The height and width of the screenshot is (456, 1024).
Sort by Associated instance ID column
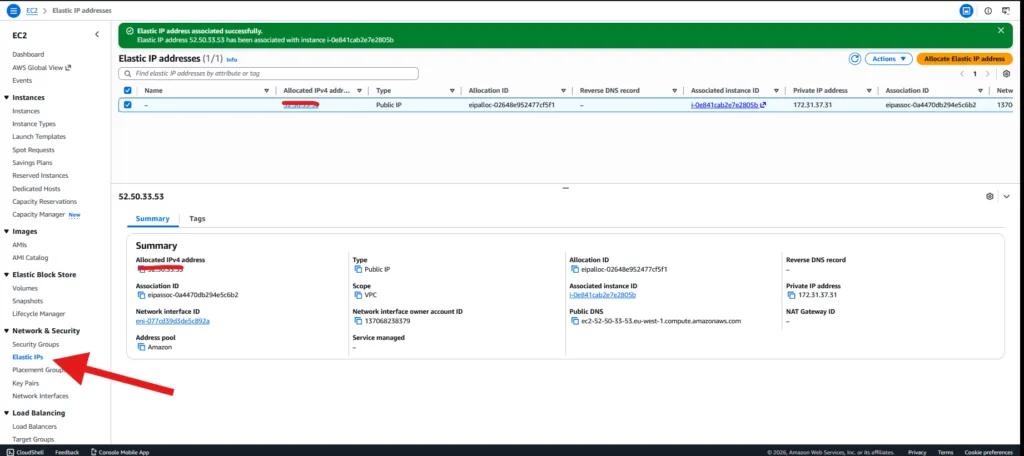[x=776, y=91]
